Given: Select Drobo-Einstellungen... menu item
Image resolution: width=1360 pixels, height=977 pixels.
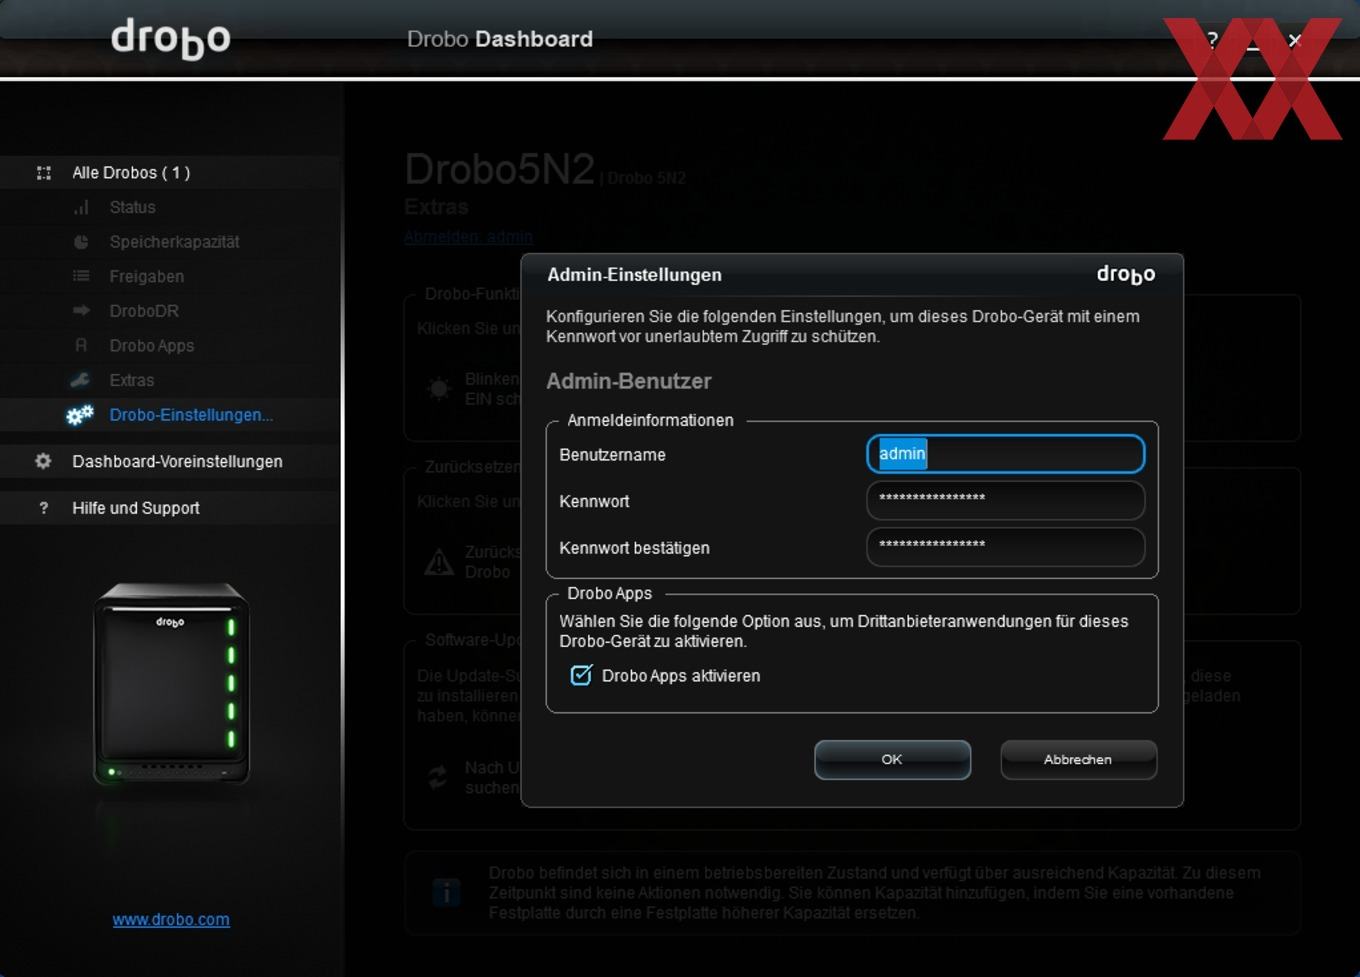Looking at the screenshot, I should pyautogui.click(x=191, y=415).
